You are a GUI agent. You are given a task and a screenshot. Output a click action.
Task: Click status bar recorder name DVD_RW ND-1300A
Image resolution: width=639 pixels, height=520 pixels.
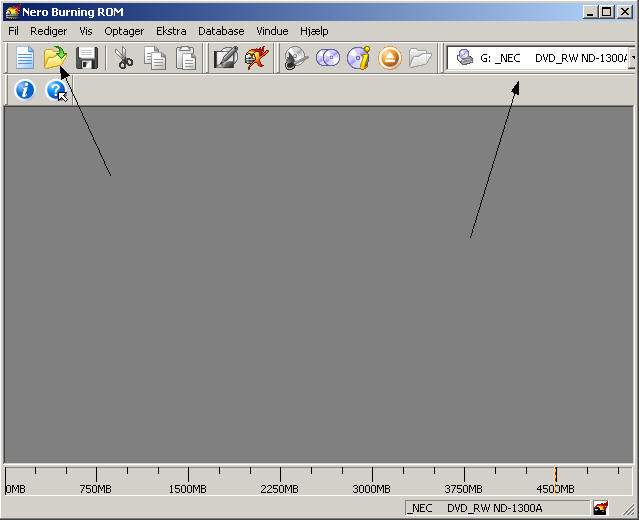[495, 508]
